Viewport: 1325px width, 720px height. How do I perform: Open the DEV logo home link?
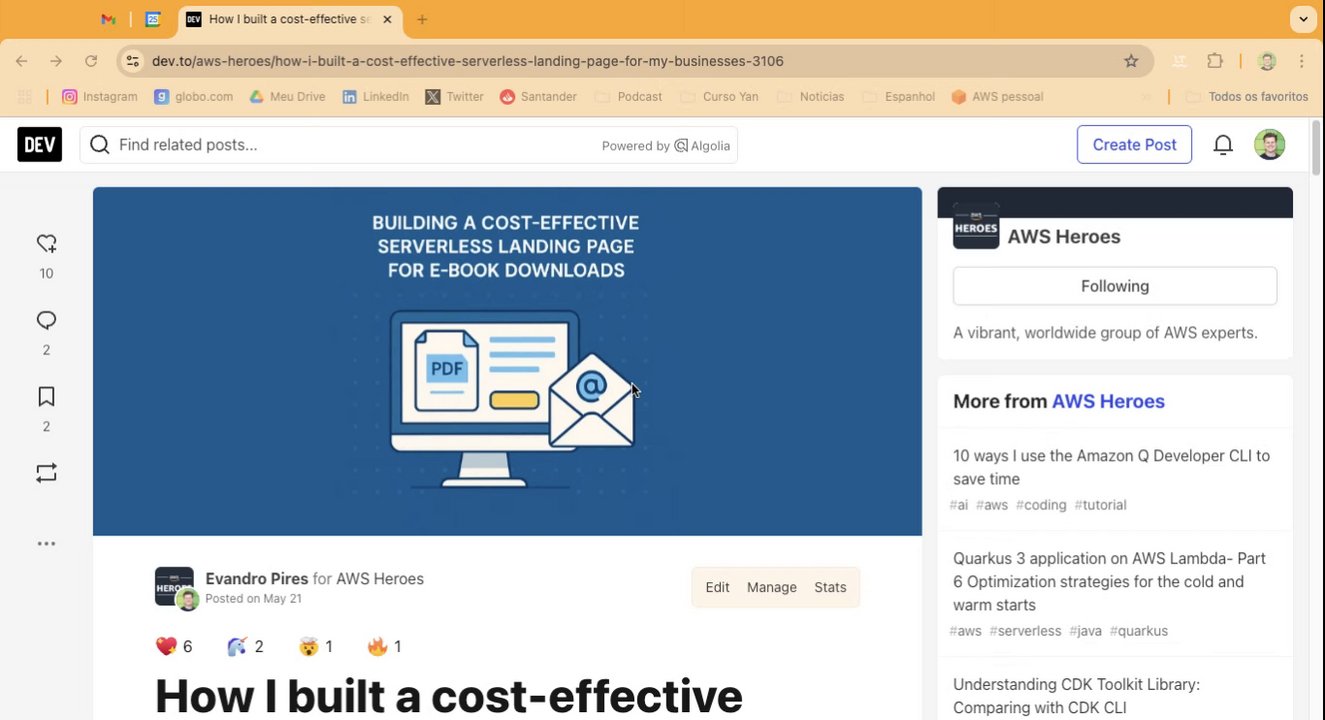tap(39, 144)
